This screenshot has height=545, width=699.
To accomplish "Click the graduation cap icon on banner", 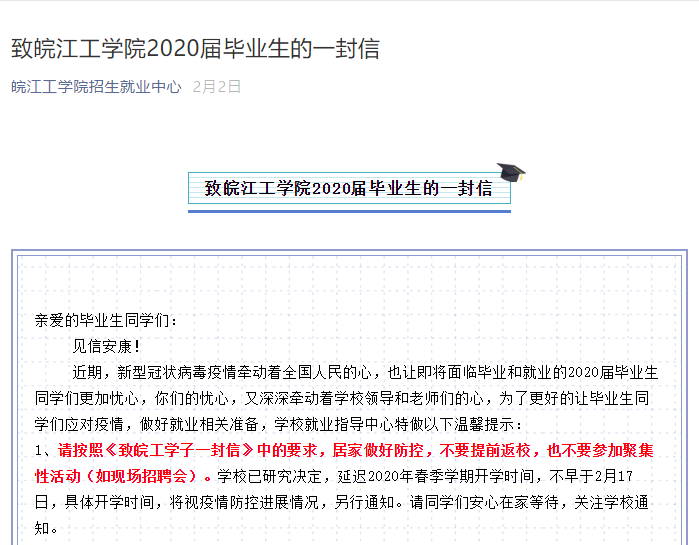I will click(511, 172).
